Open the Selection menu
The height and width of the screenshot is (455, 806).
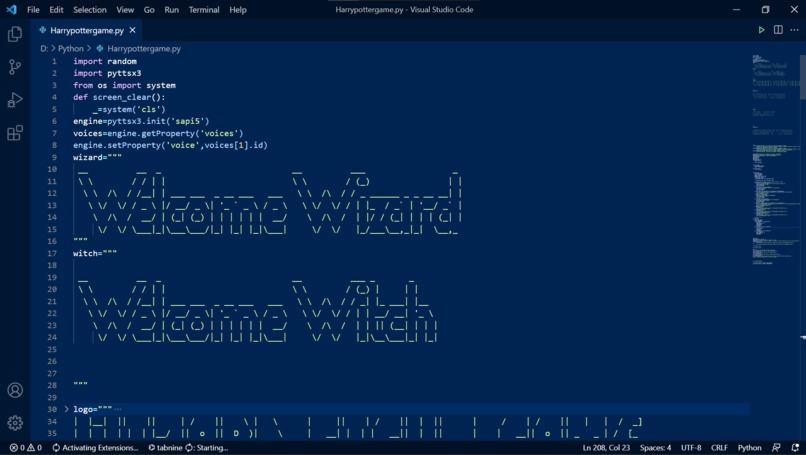89,9
